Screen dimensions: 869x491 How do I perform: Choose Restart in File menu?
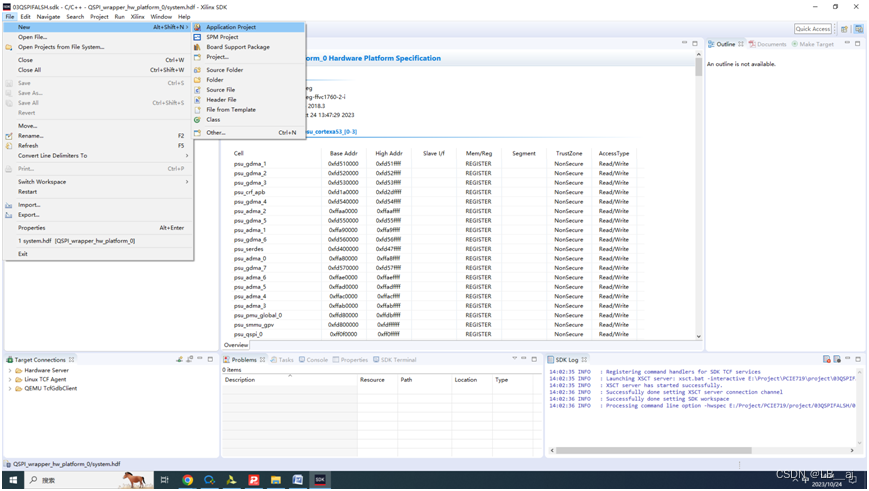tap(98, 192)
